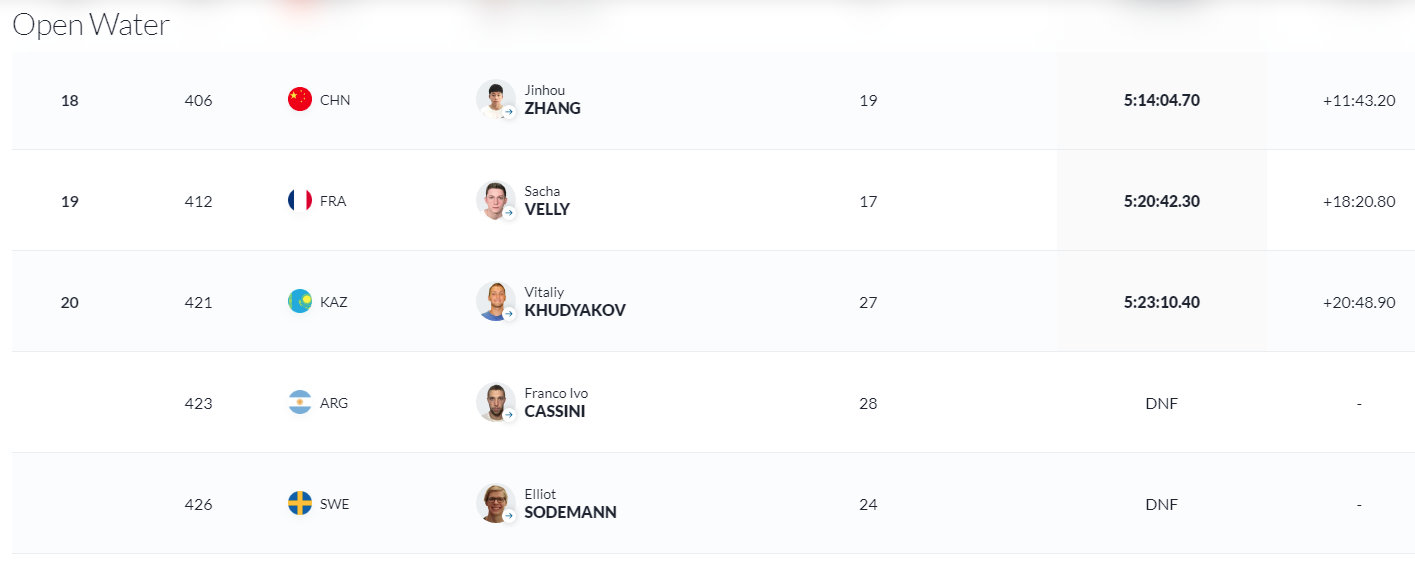This screenshot has width=1415, height=563.
Task: Select the 5:14:04.70 time cell
Action: point(1162,100)
